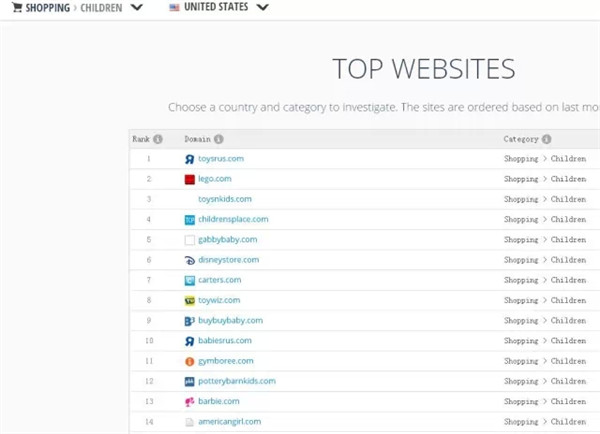
Task: Open the carters.com link
Action: [220, 280]
